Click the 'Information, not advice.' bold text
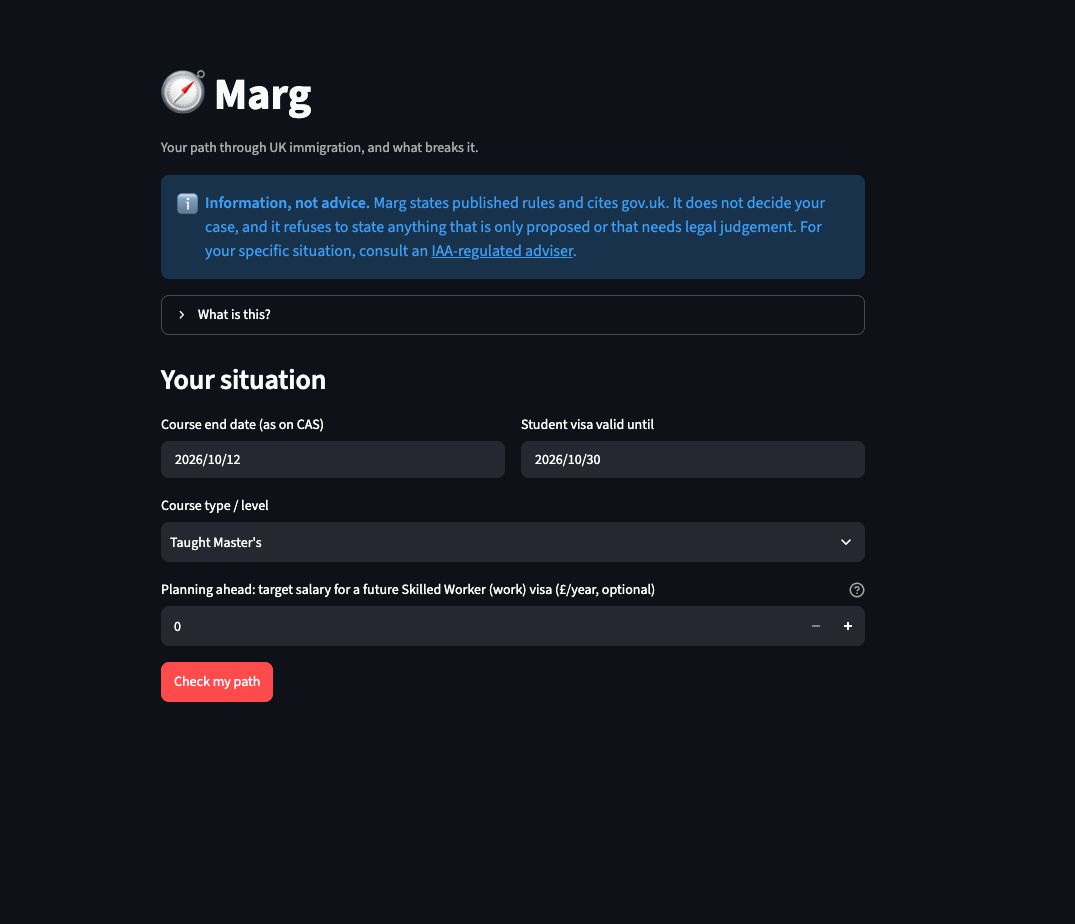The height and width of the screenshot is (924, 1075). tap(287, 203)
